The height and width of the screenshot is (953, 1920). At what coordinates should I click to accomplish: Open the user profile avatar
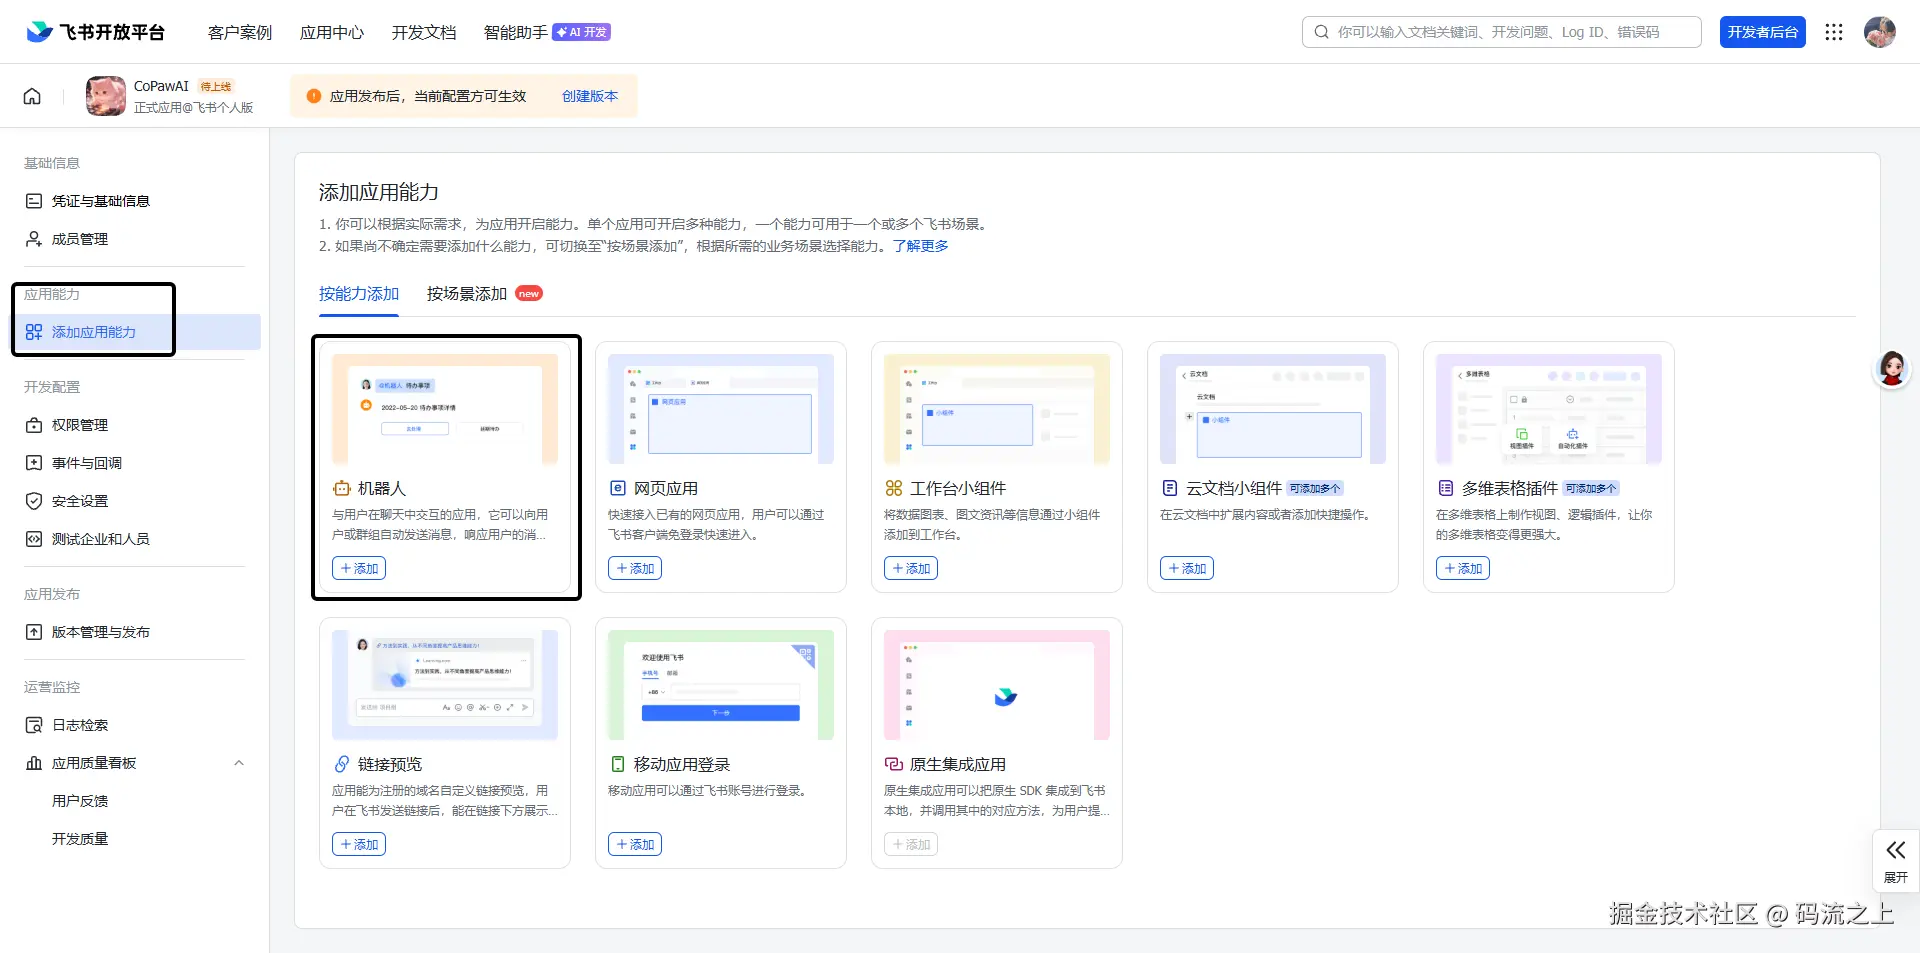coord(1880,32)
